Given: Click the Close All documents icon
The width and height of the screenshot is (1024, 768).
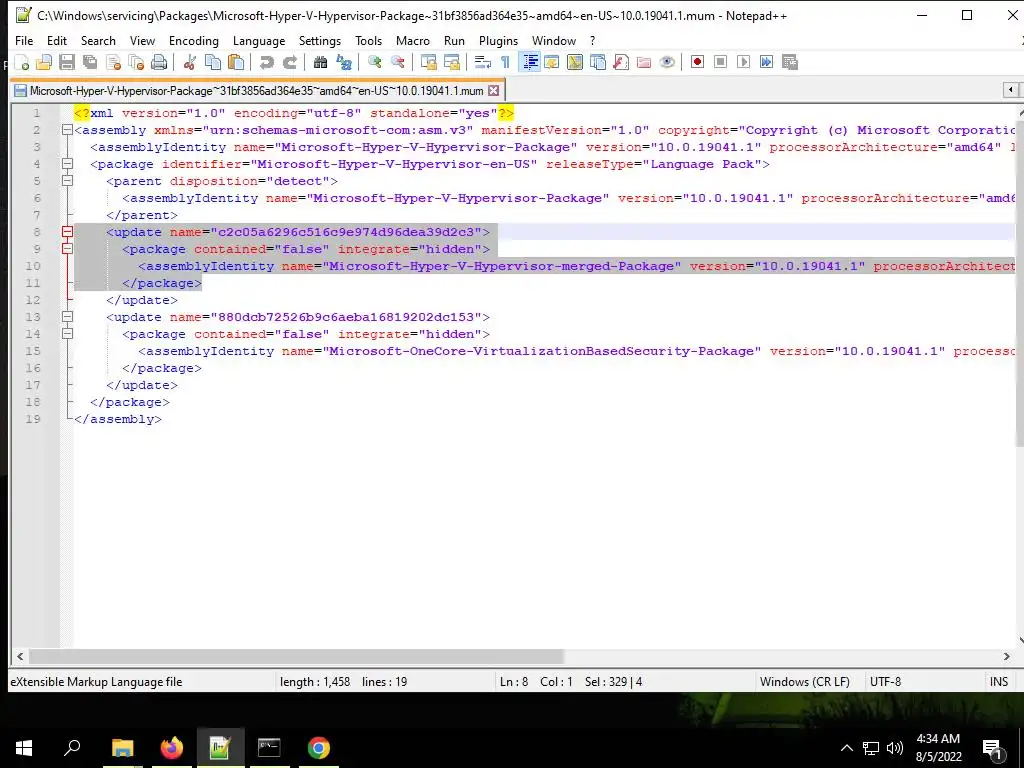Looking at the screenshot, I should pyautogui.click(x=136, y=62).
